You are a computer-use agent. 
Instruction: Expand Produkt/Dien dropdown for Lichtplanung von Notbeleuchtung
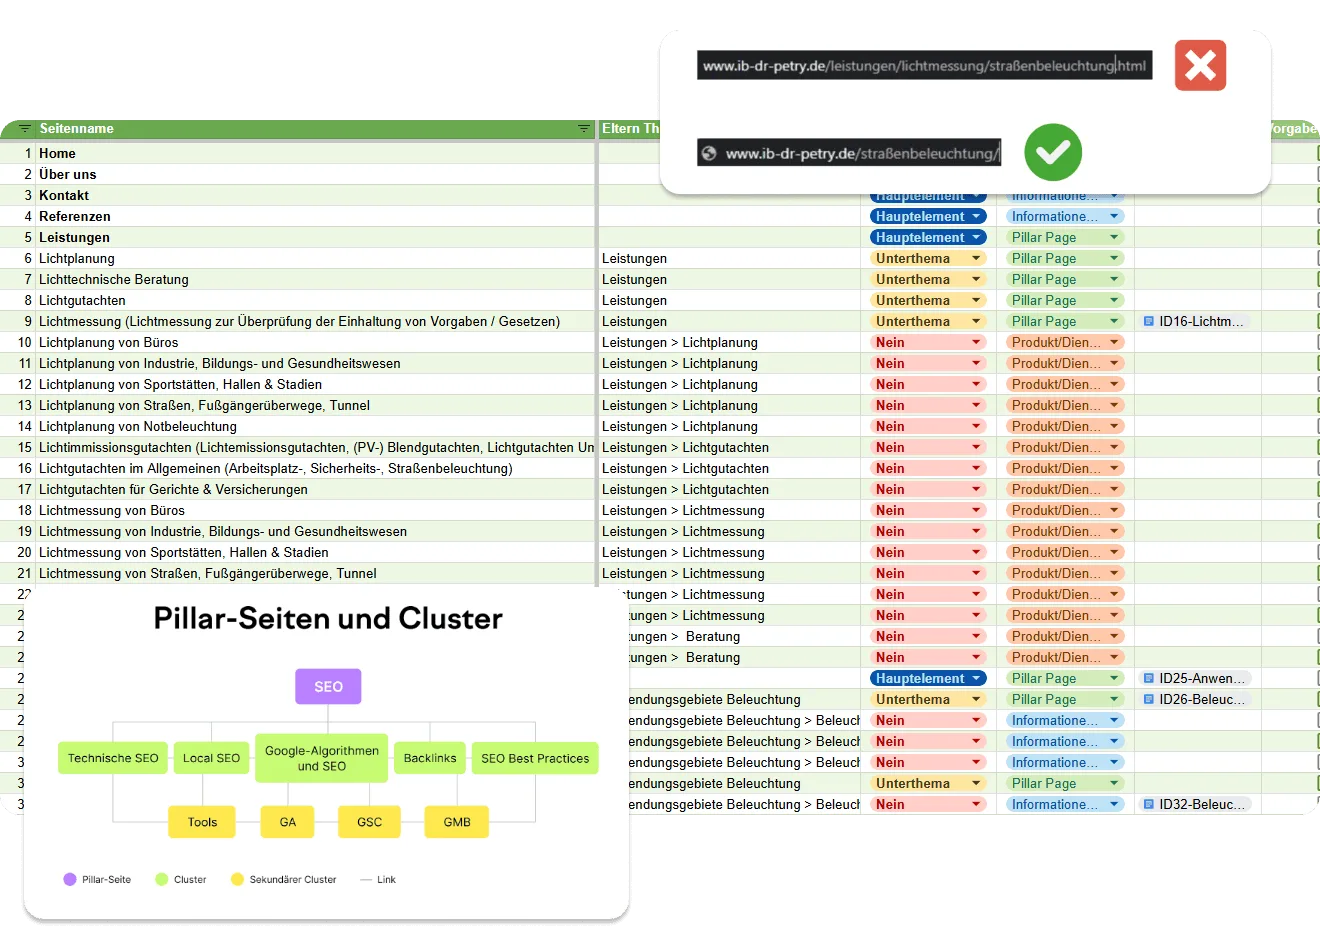point(1065,426)
